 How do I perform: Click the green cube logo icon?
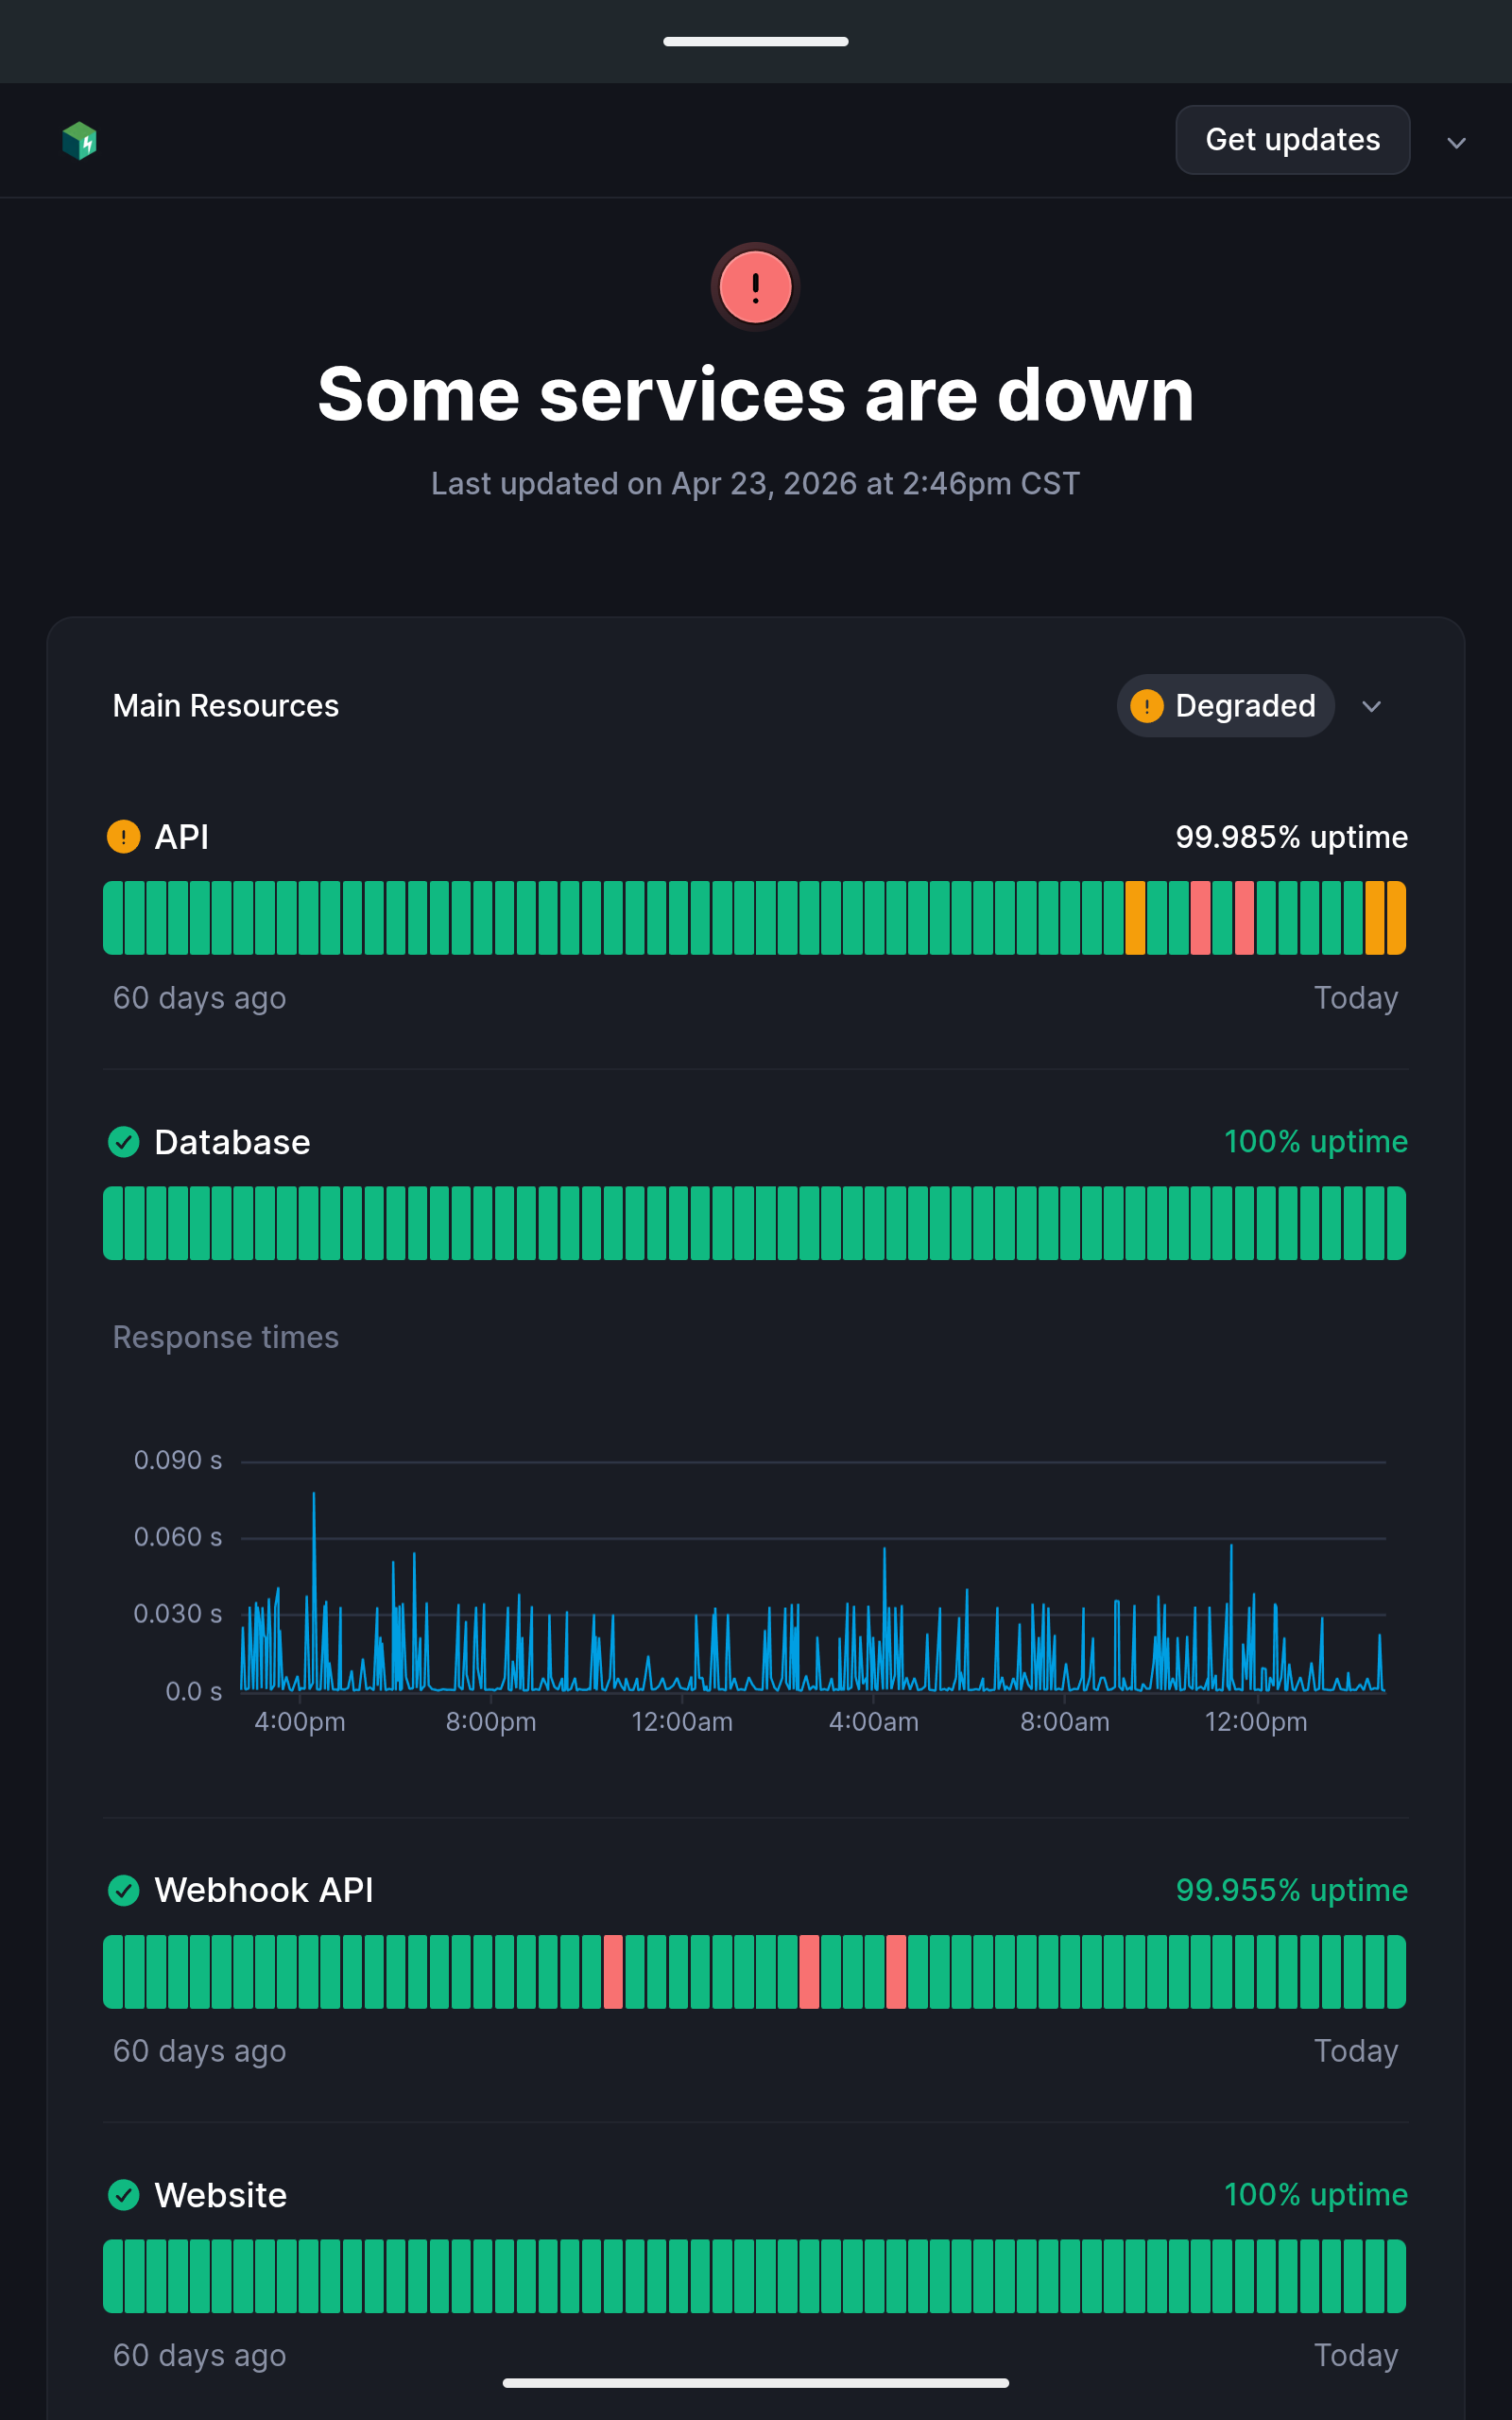tap(79, 141)
